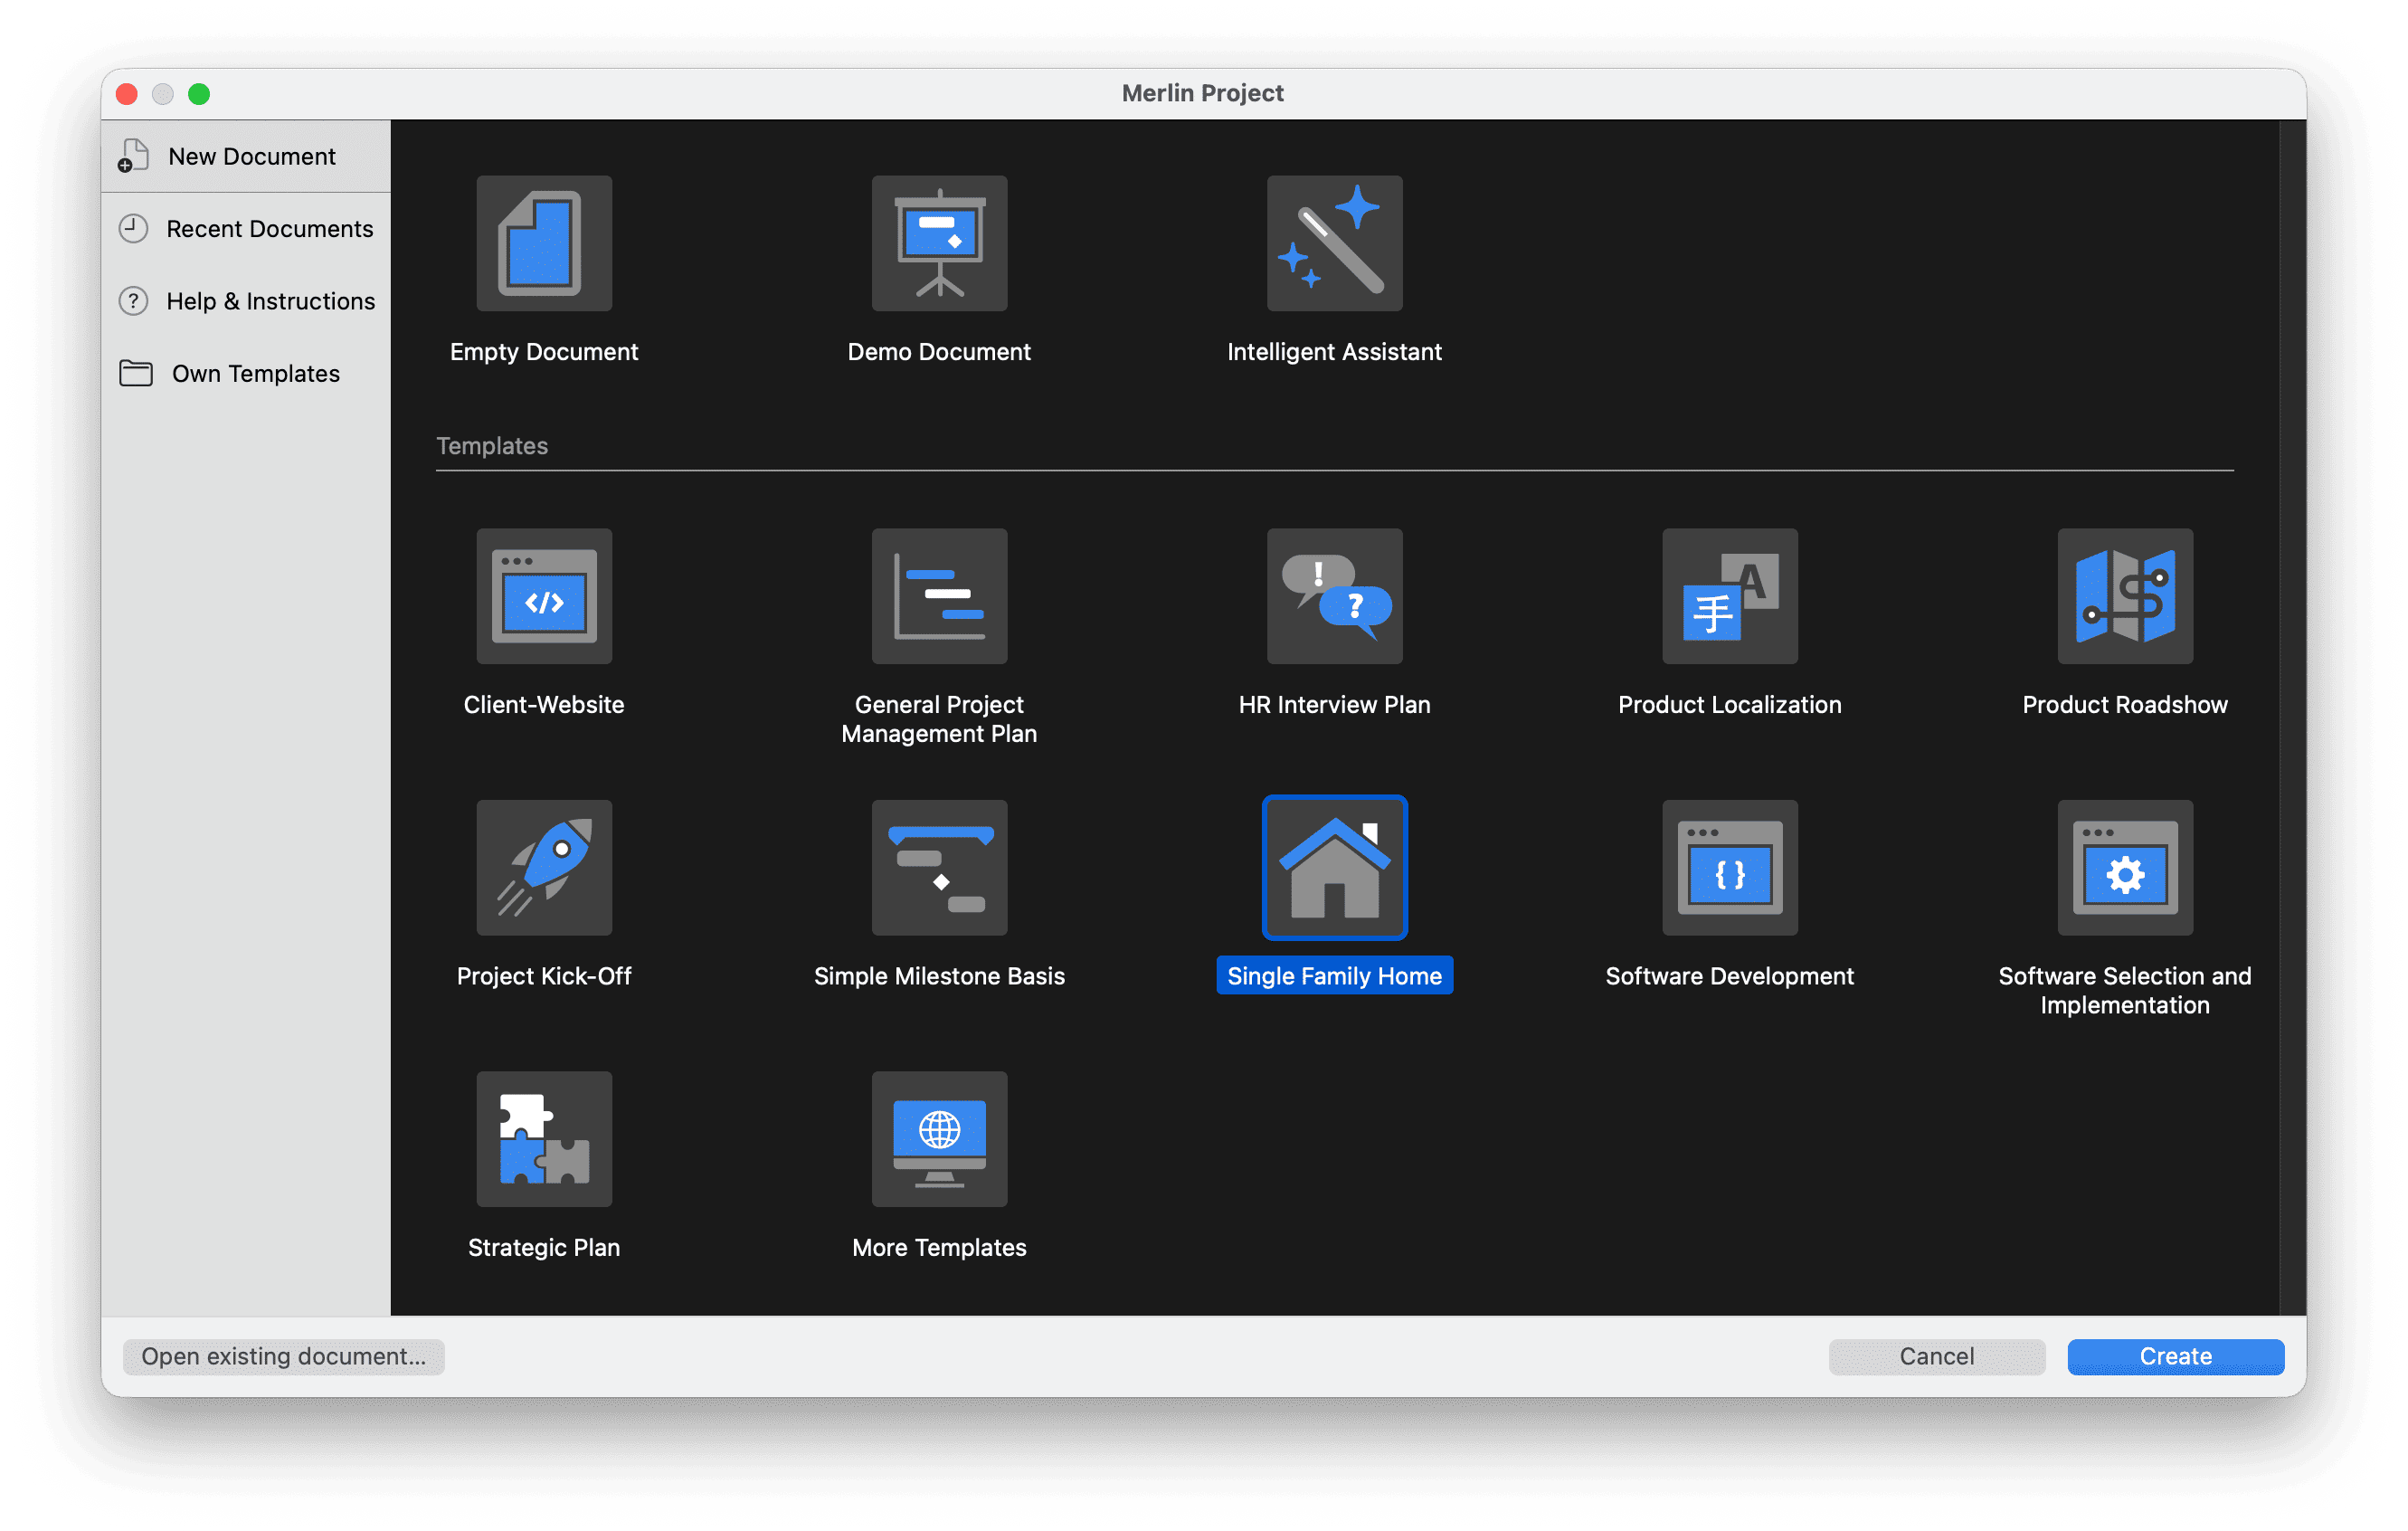Image resolution: width=2408 pixels, height=1531 pixels.
Task: Click the Intelligent Assistant label
Action: click(1334, 352)
